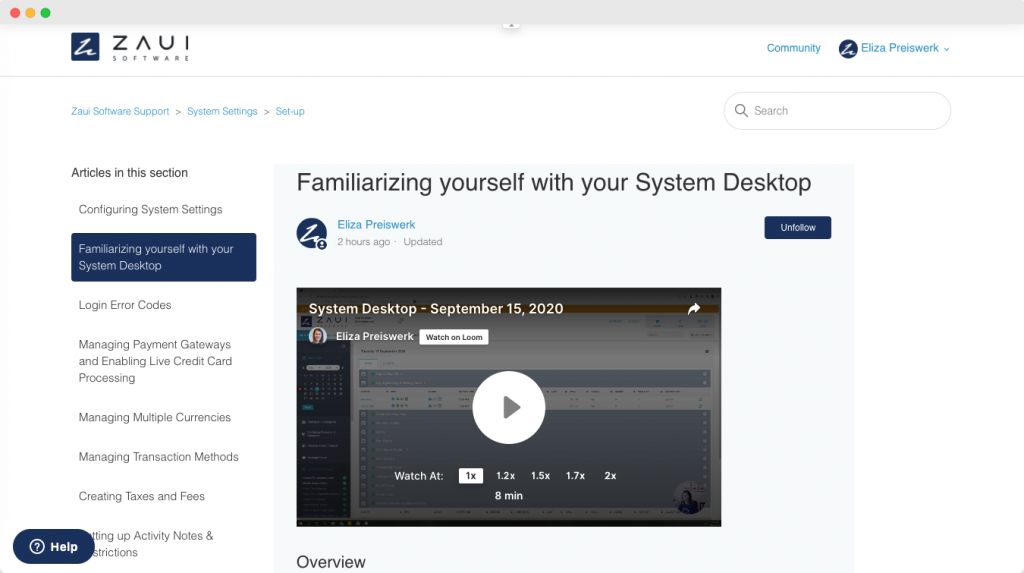Click the article author's Zaui avatar
Viewport: 1024px width, 573px height.
(312, 233)
